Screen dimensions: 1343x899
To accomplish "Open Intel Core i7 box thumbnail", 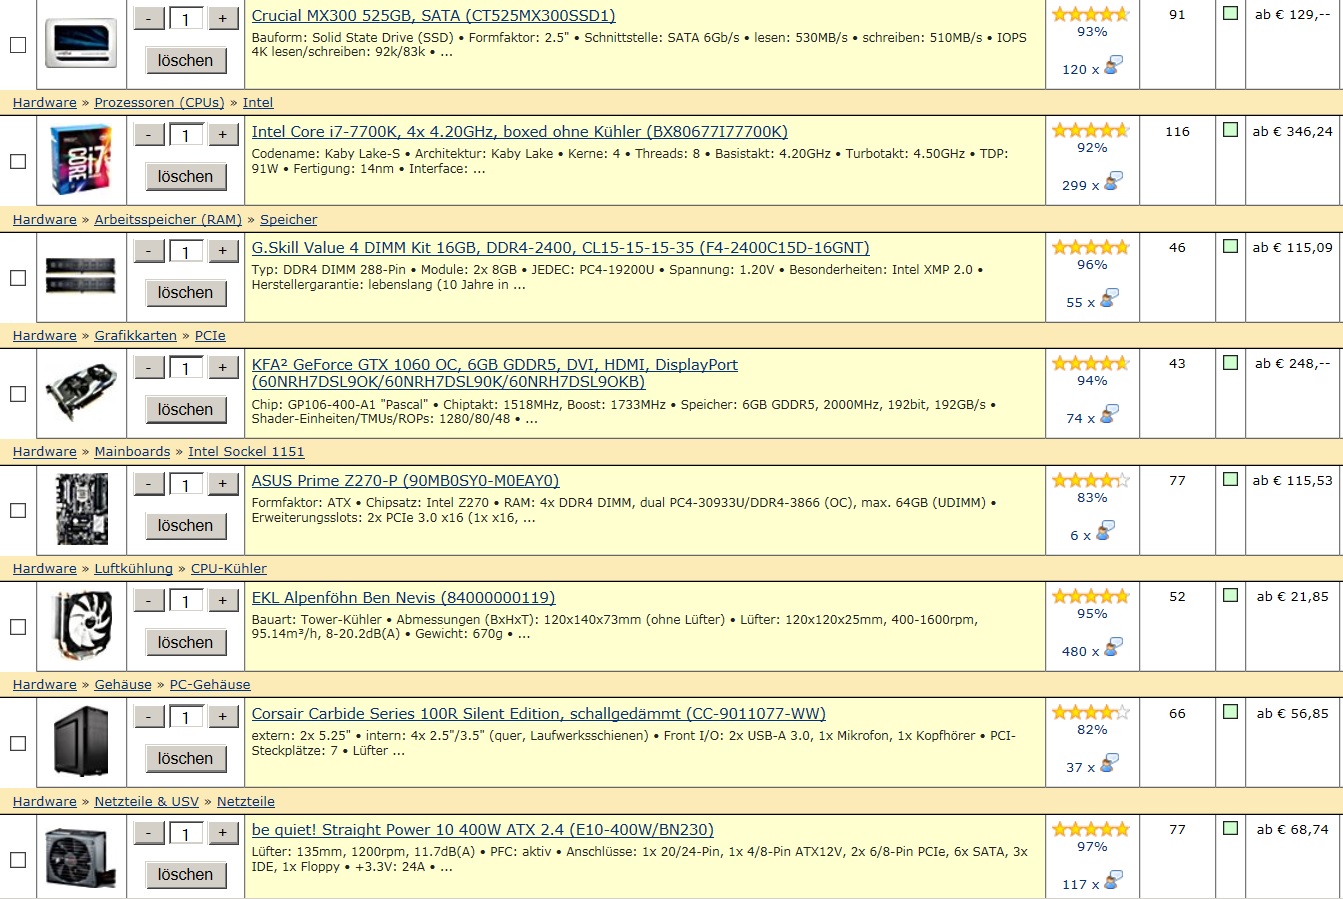I will coord(81,160).
